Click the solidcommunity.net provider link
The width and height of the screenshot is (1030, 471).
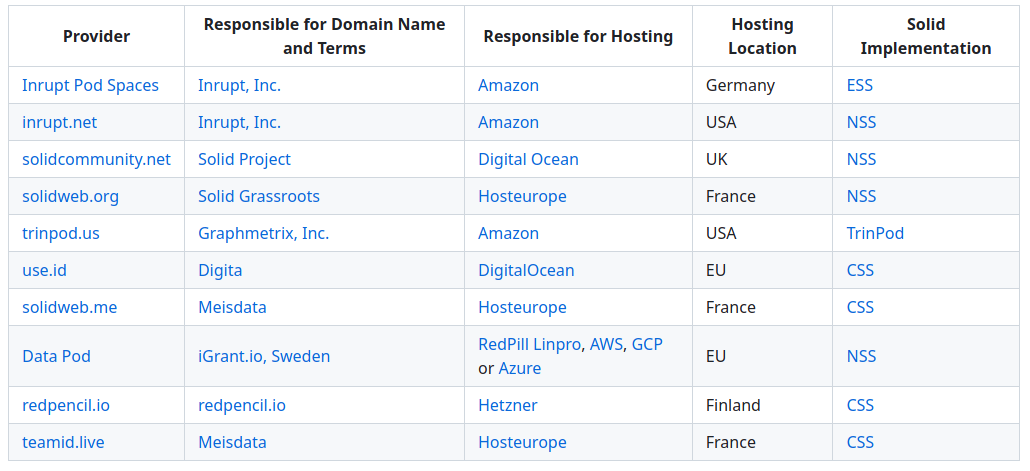[x=96, y=159]
